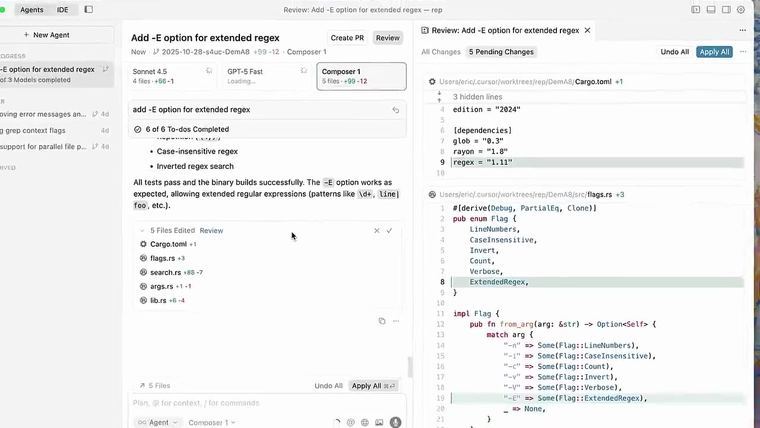
Task: Click the image attach icon in chat input
Action: [x=379, y=423]
